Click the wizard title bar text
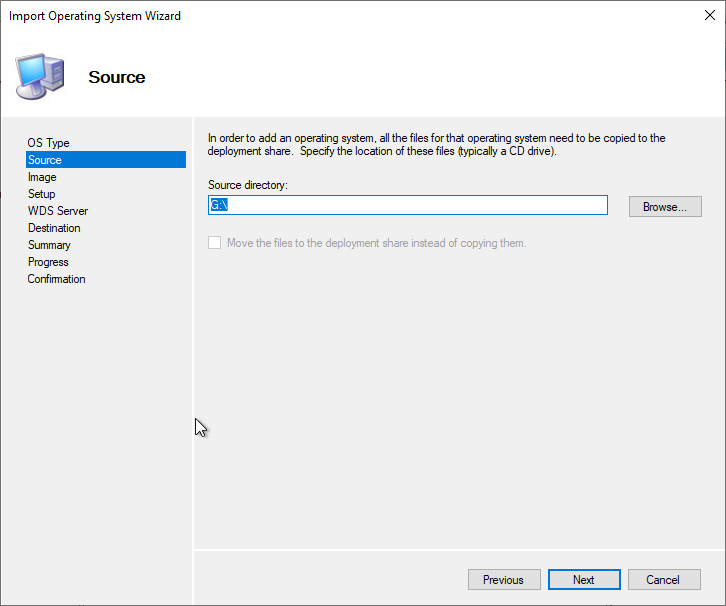The image size is (726, 606). [95, 16]
